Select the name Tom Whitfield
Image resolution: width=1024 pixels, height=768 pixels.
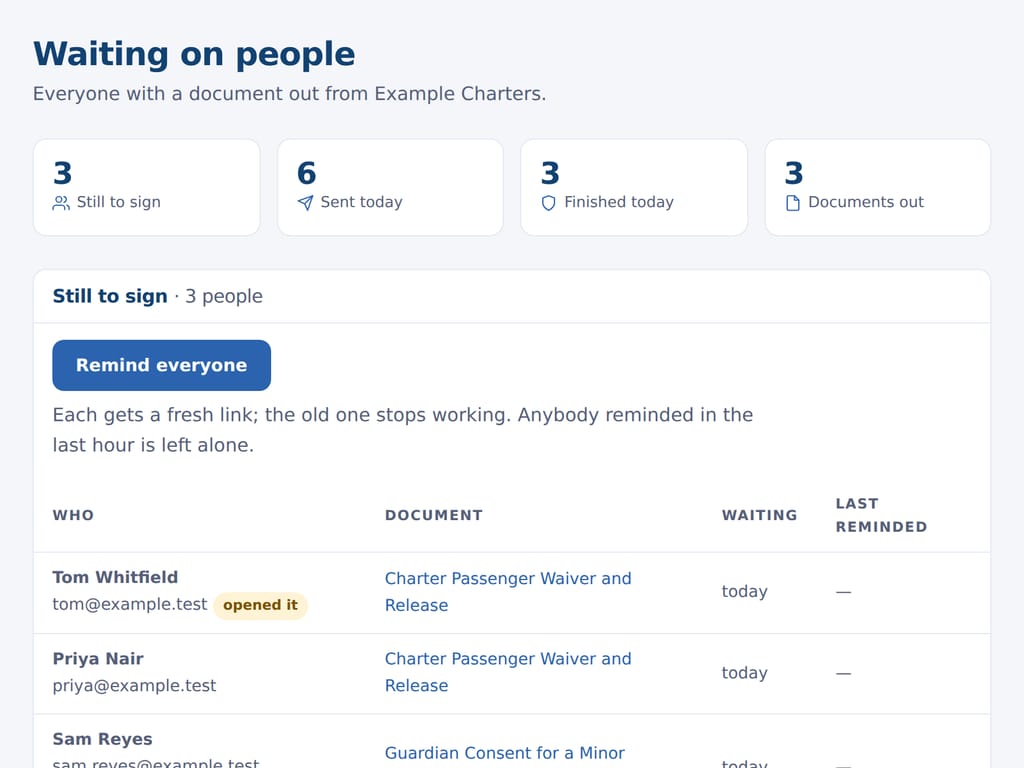pyautogui.click(x=115, y=577)
